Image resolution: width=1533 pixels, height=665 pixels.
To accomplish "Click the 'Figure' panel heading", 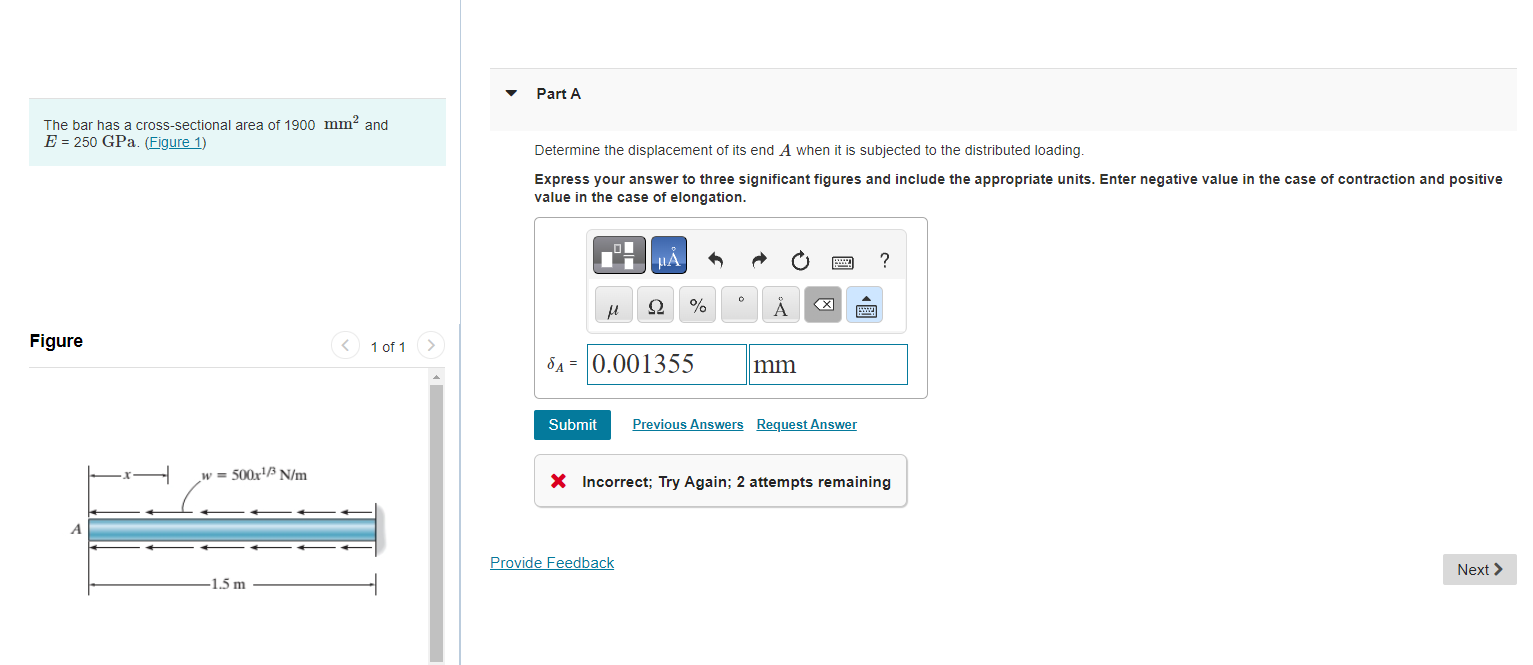I will 56,341.
